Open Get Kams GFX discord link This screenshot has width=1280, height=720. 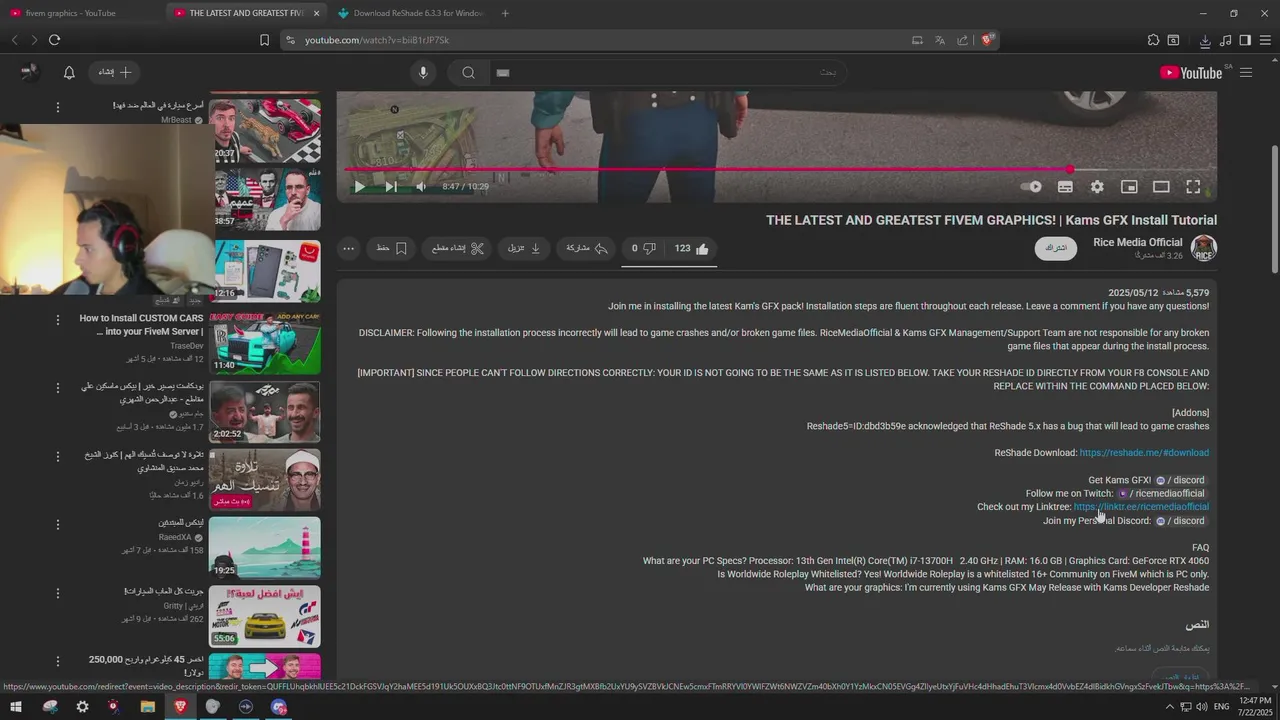tap(1181, 480)
